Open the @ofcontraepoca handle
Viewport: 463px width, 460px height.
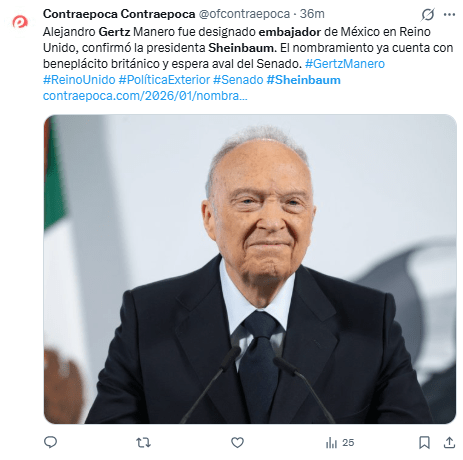pos(244,14)
